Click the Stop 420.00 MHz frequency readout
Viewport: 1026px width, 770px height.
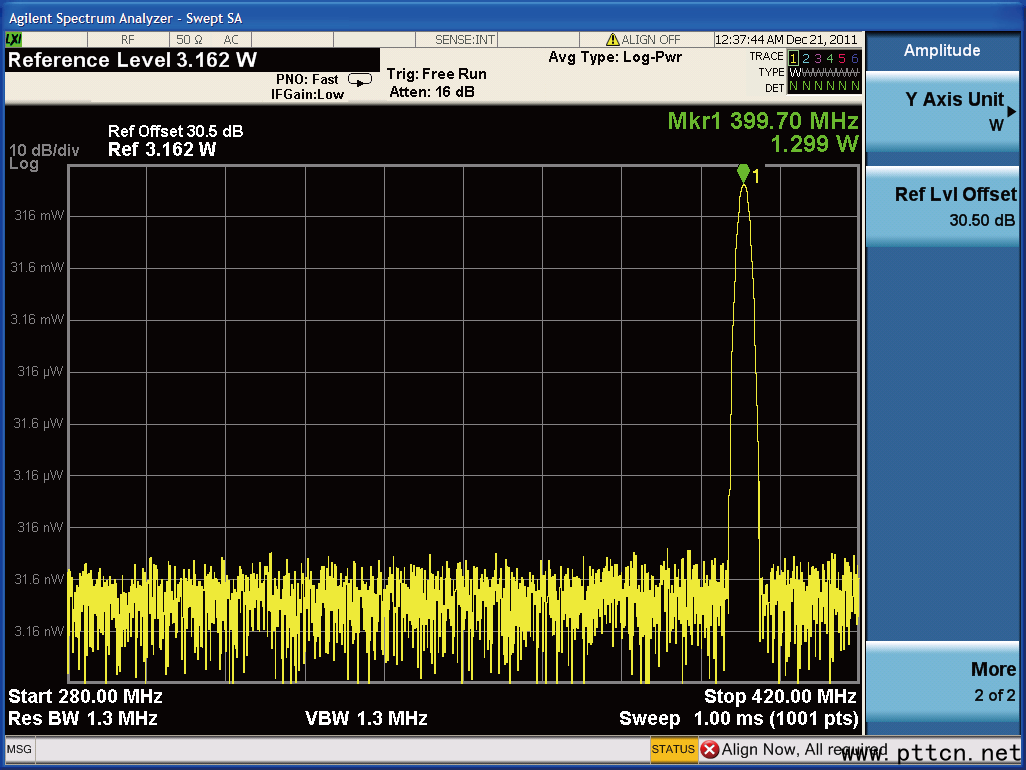coord(780,696)
